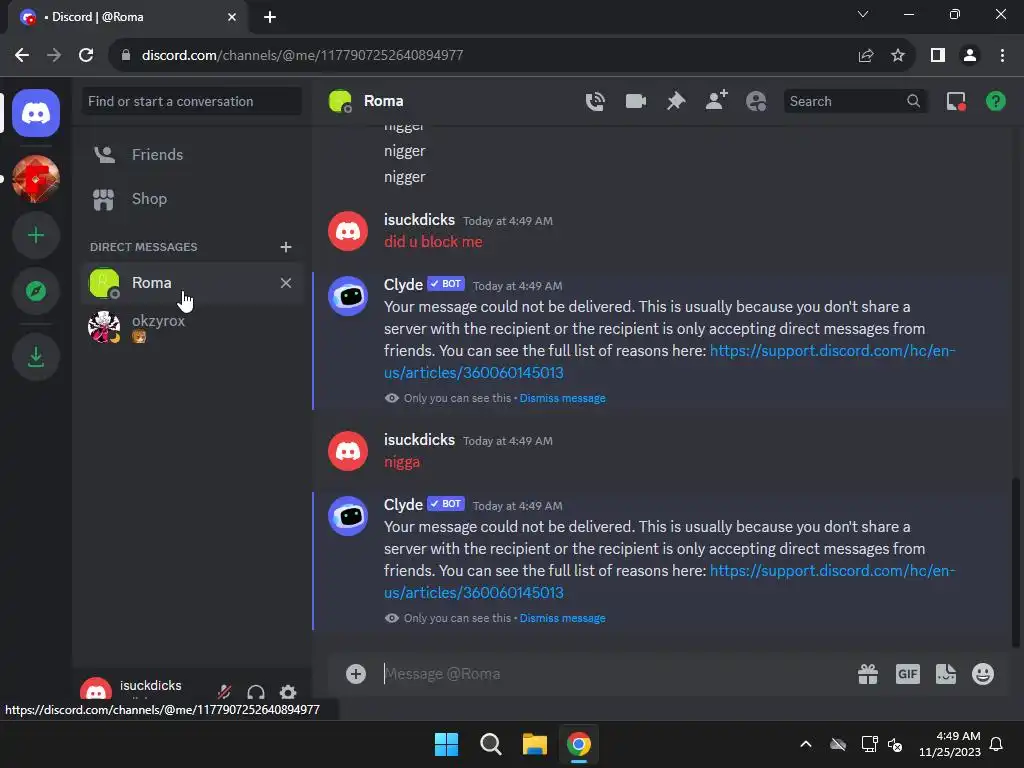Click the chat Search field
Screen dimensions: 1024x768
855,101
